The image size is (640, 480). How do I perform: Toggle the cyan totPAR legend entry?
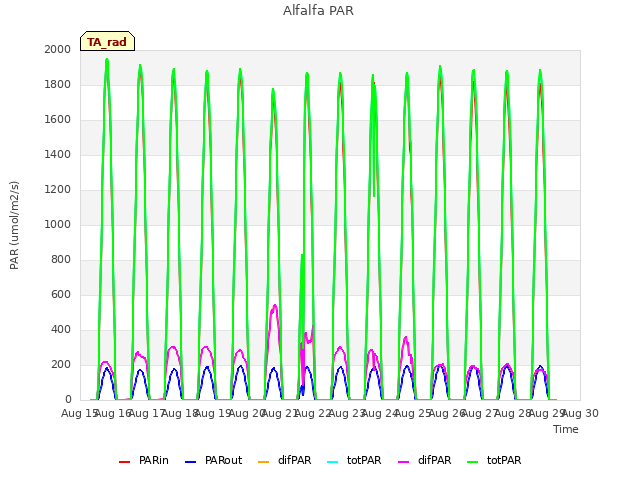coord(355,460)
